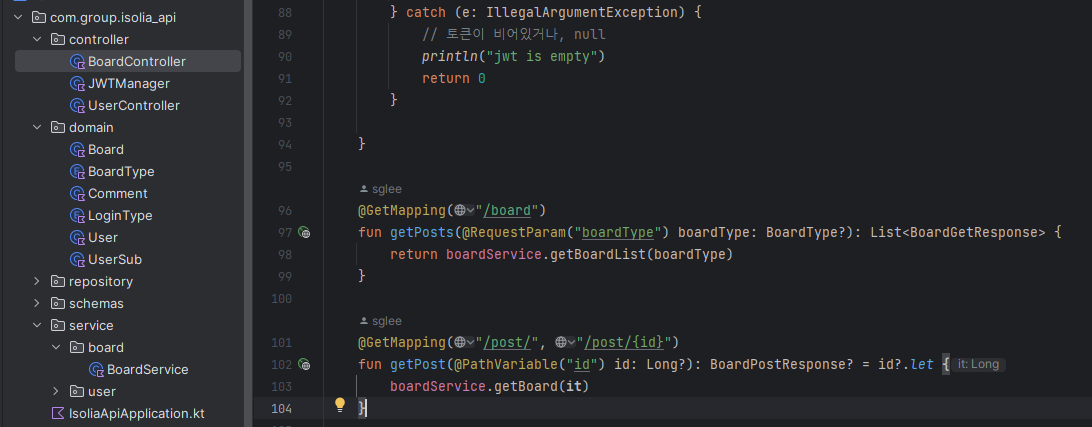The width and height of the screenshot is (1092, 427).
Task: Click the println("jwt is empty") call
Action: pyautogui.click(x=513, y=56)
